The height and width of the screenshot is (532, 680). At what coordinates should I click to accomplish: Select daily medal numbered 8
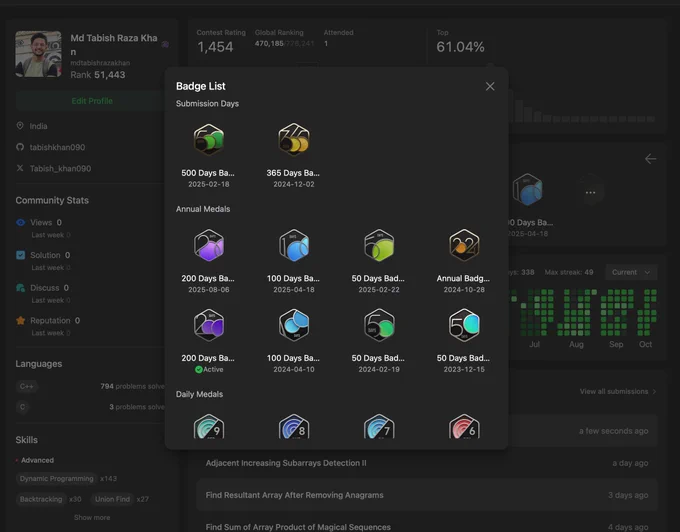[294, 426]
